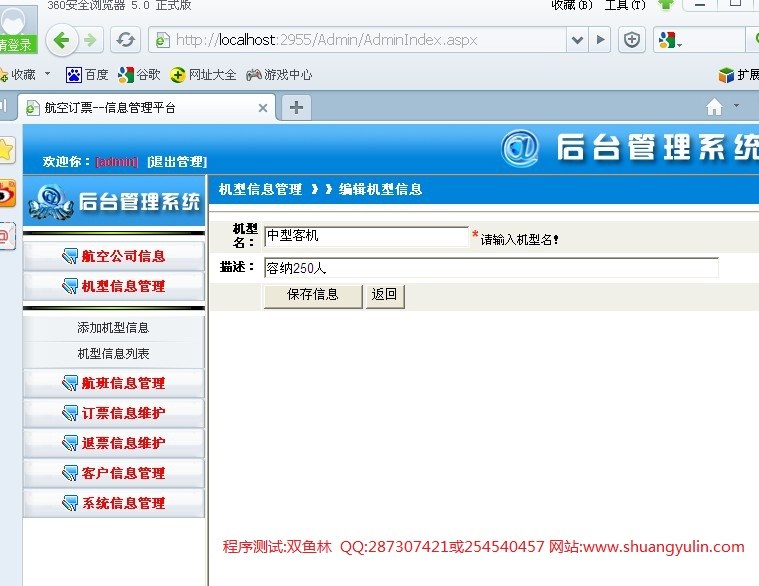759x586 pixels.
Task: Open the Google search engine selector
Action: tap(670, 40)
